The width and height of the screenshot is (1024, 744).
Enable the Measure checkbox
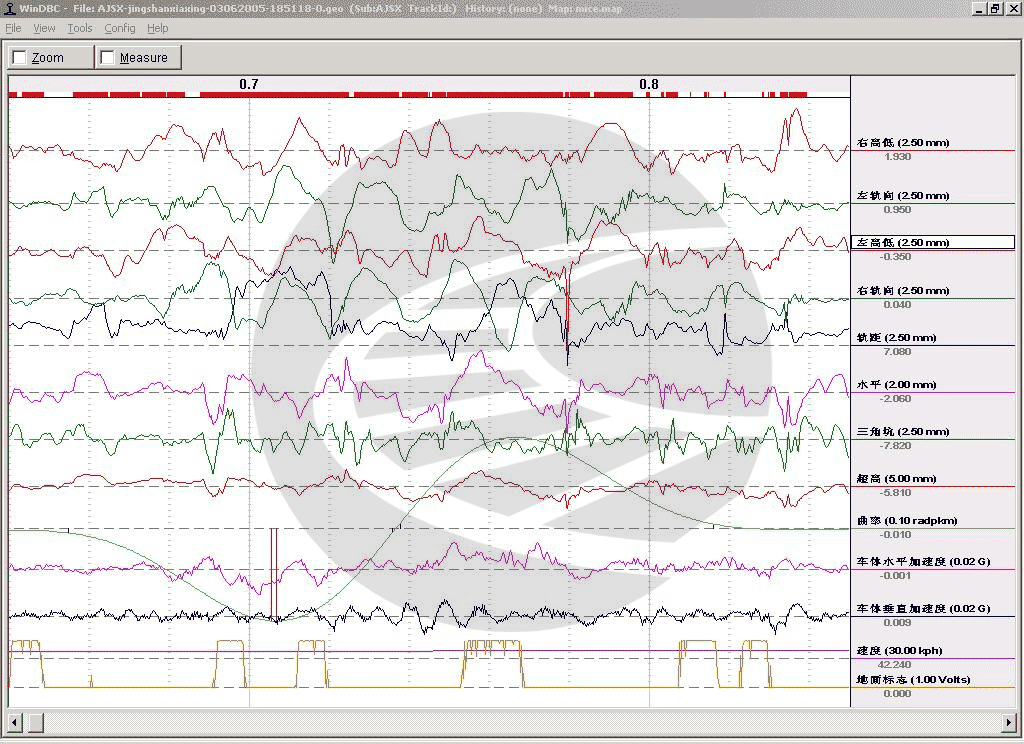tap(106, 57)
